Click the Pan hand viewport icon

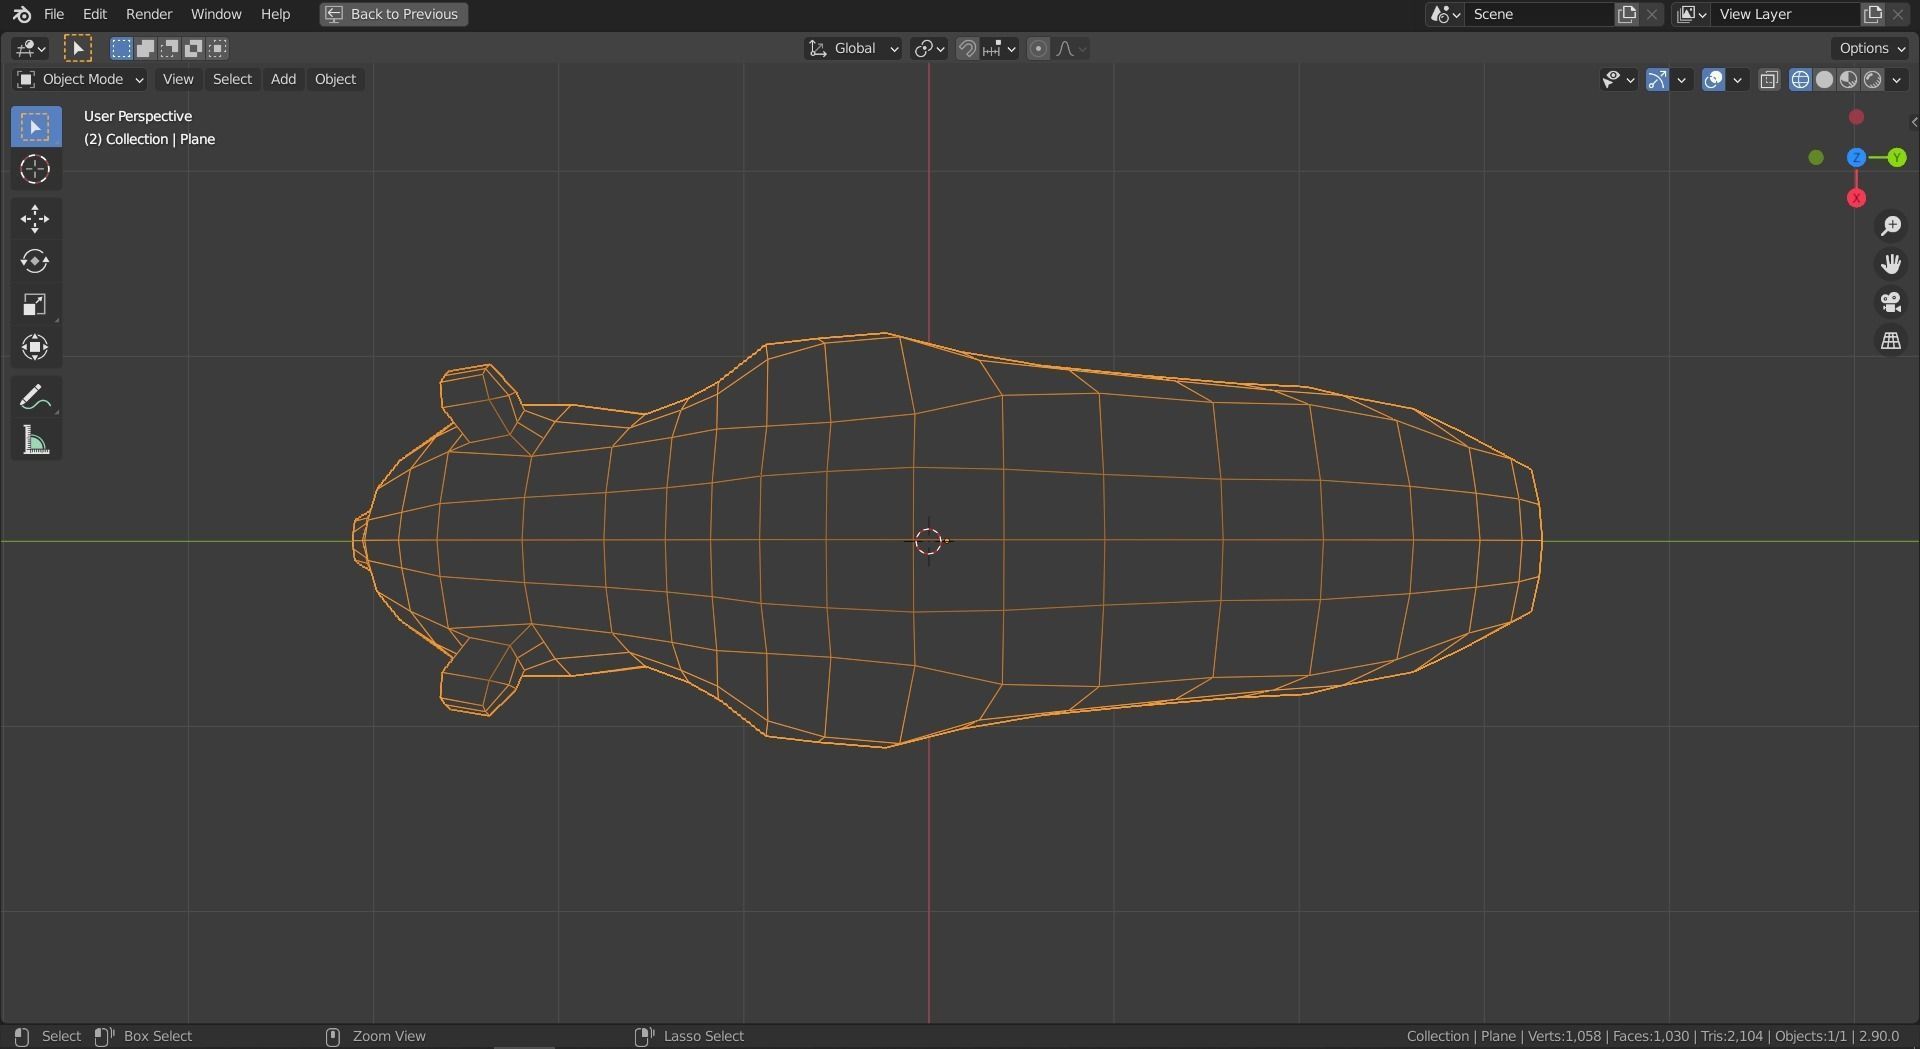(1890, 264)
